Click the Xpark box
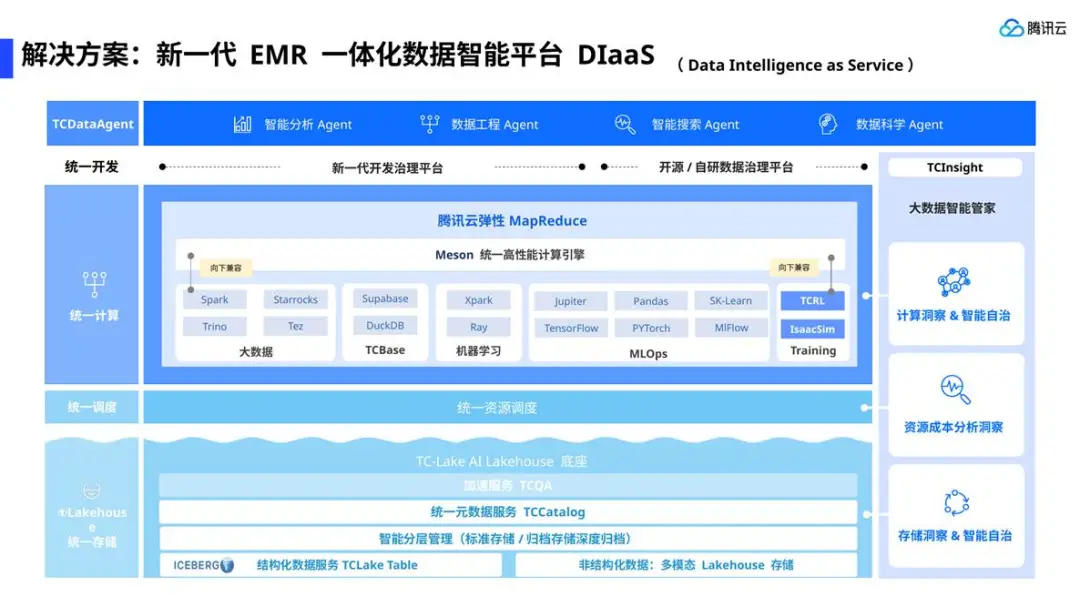 [x=478, y=300]
